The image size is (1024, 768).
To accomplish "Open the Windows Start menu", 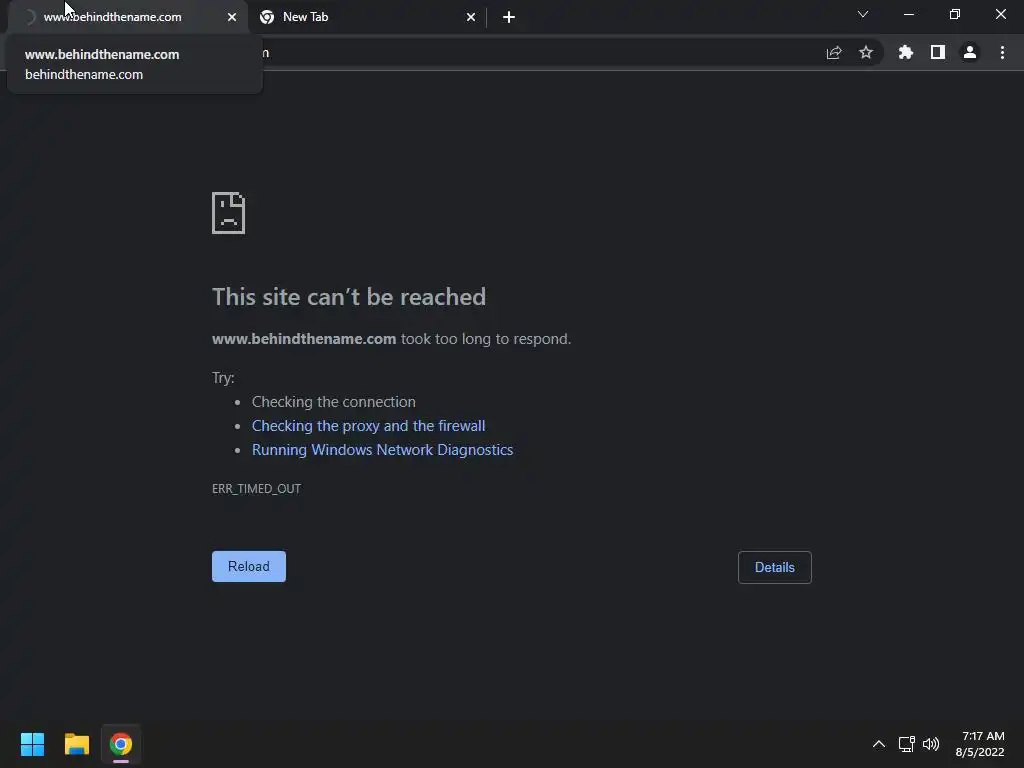I will coord(33,744).
